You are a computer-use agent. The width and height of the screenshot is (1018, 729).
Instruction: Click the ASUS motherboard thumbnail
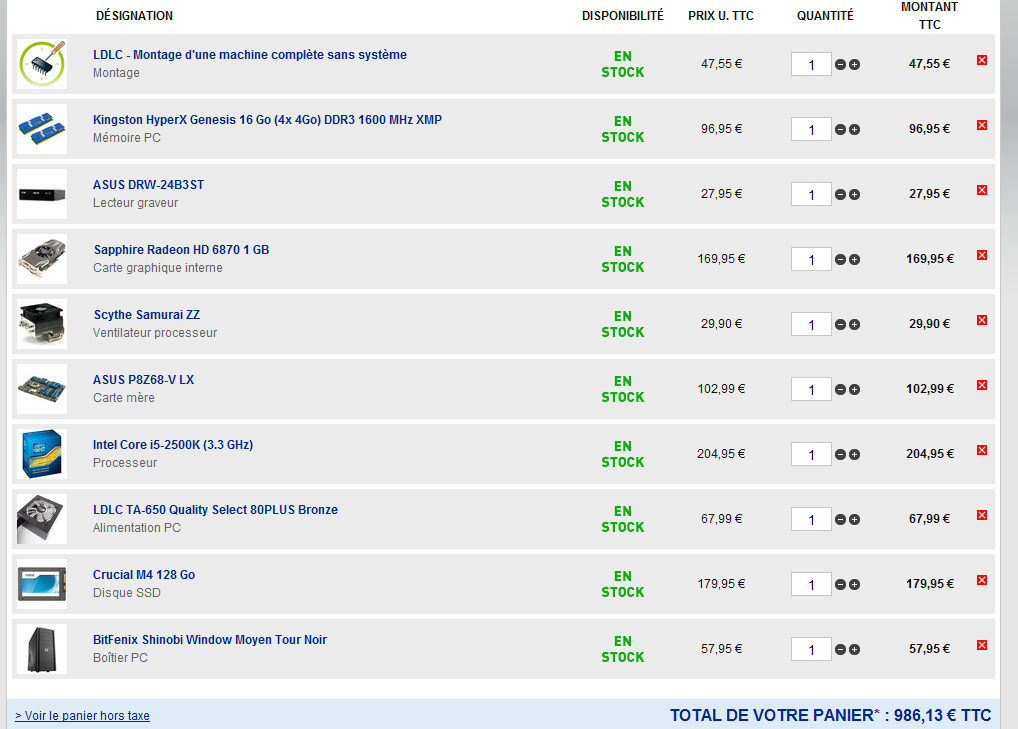pyautogui.click(x=42, y=389)
